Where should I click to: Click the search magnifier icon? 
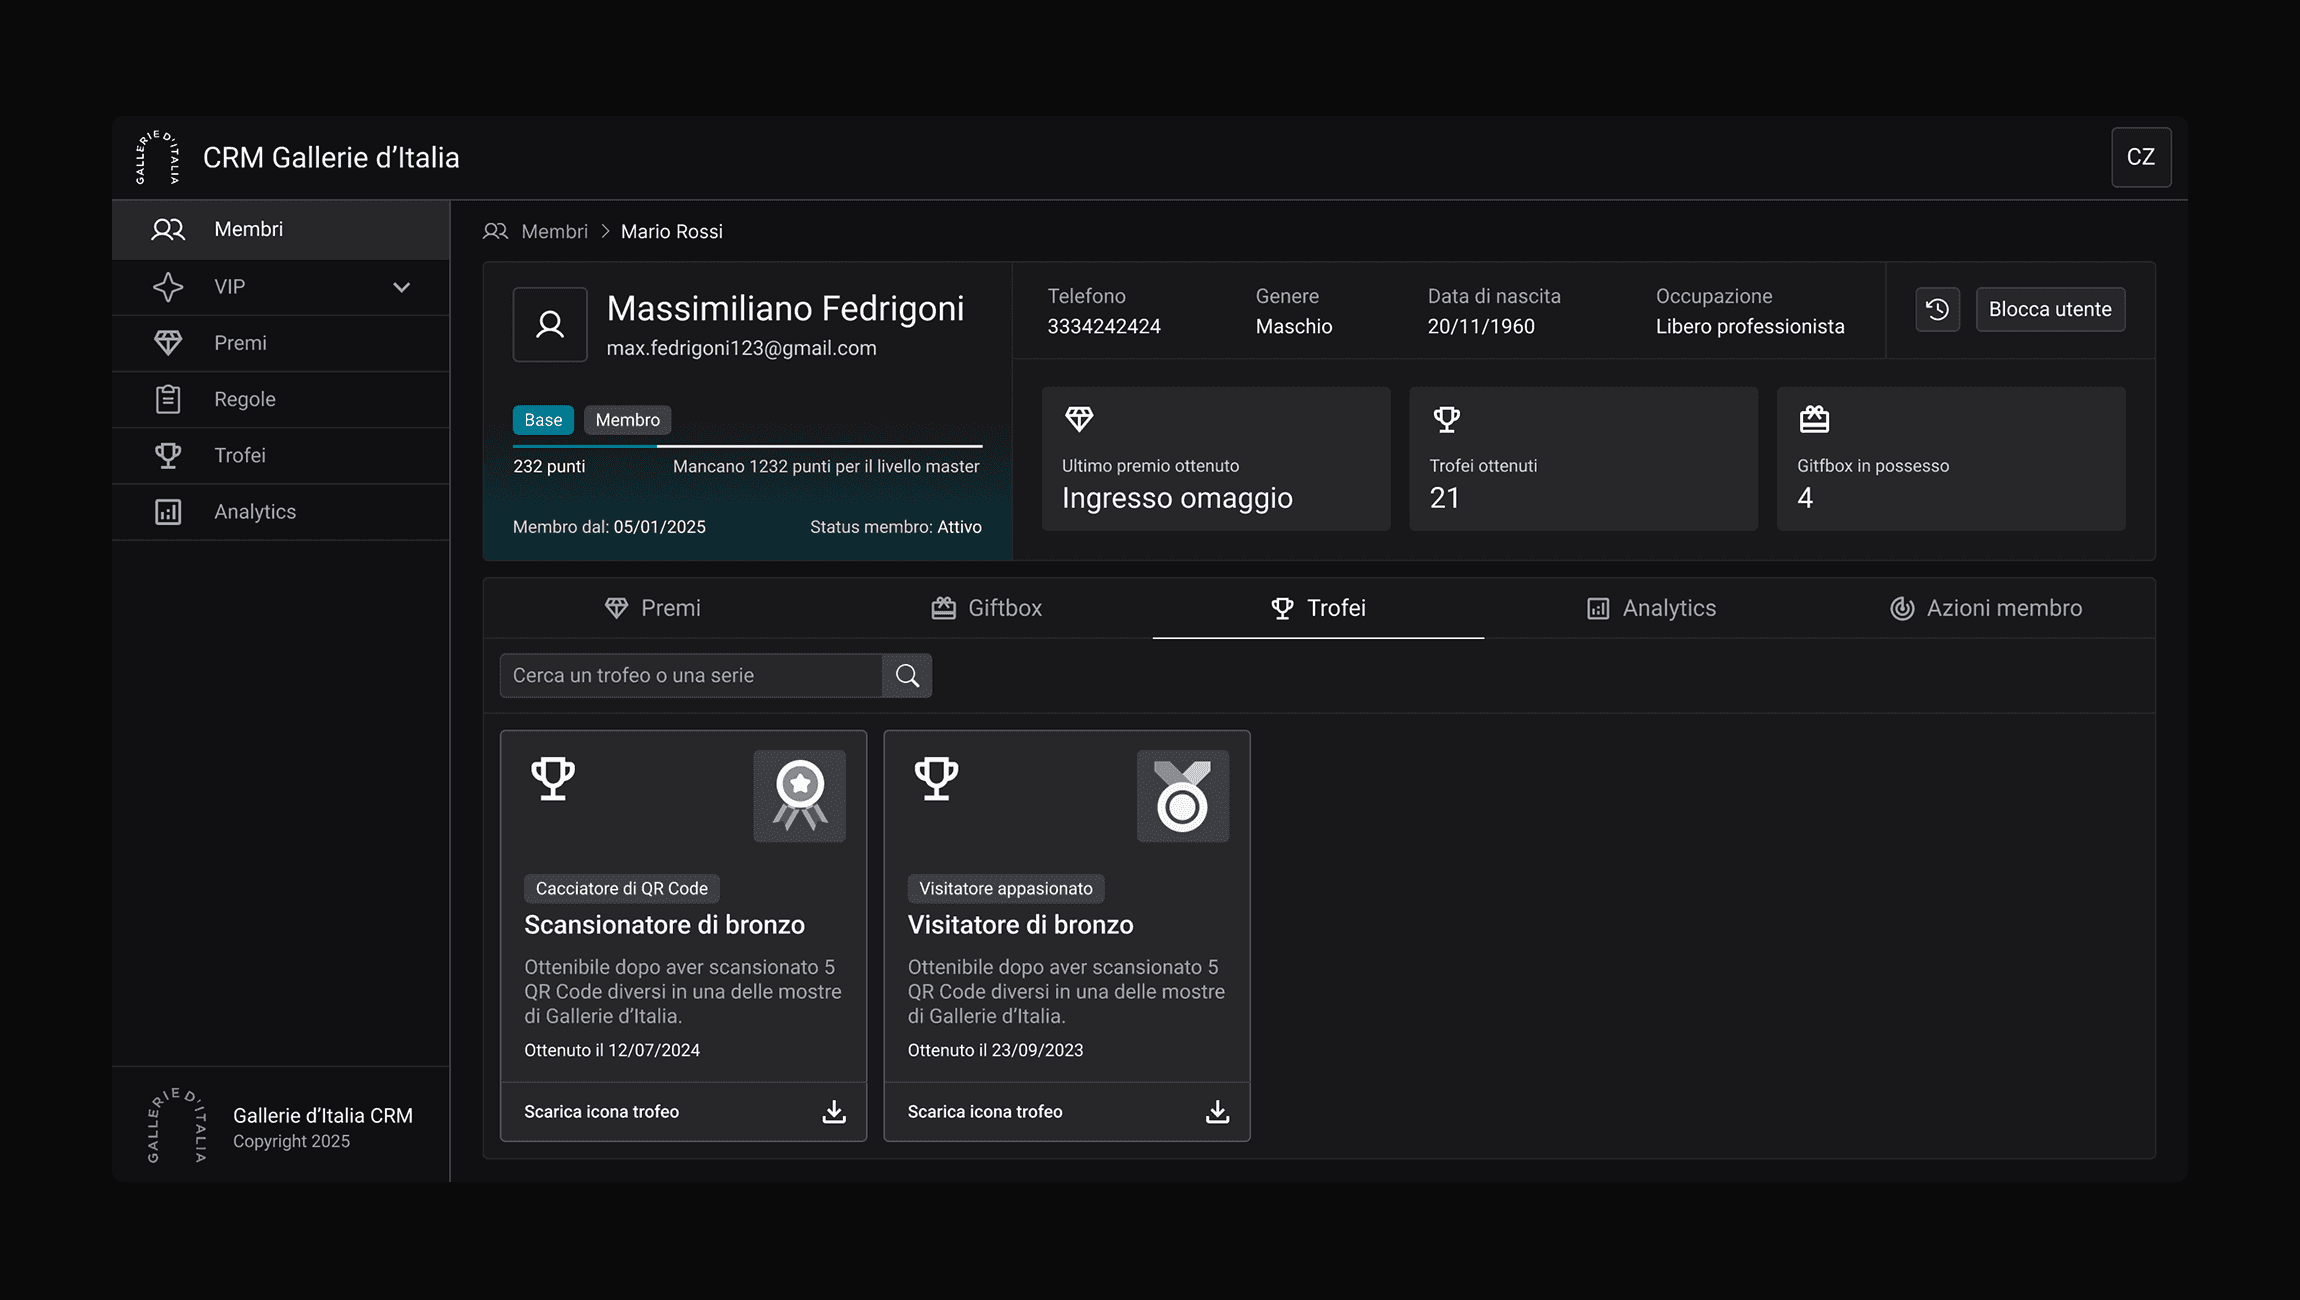point(907,676)
